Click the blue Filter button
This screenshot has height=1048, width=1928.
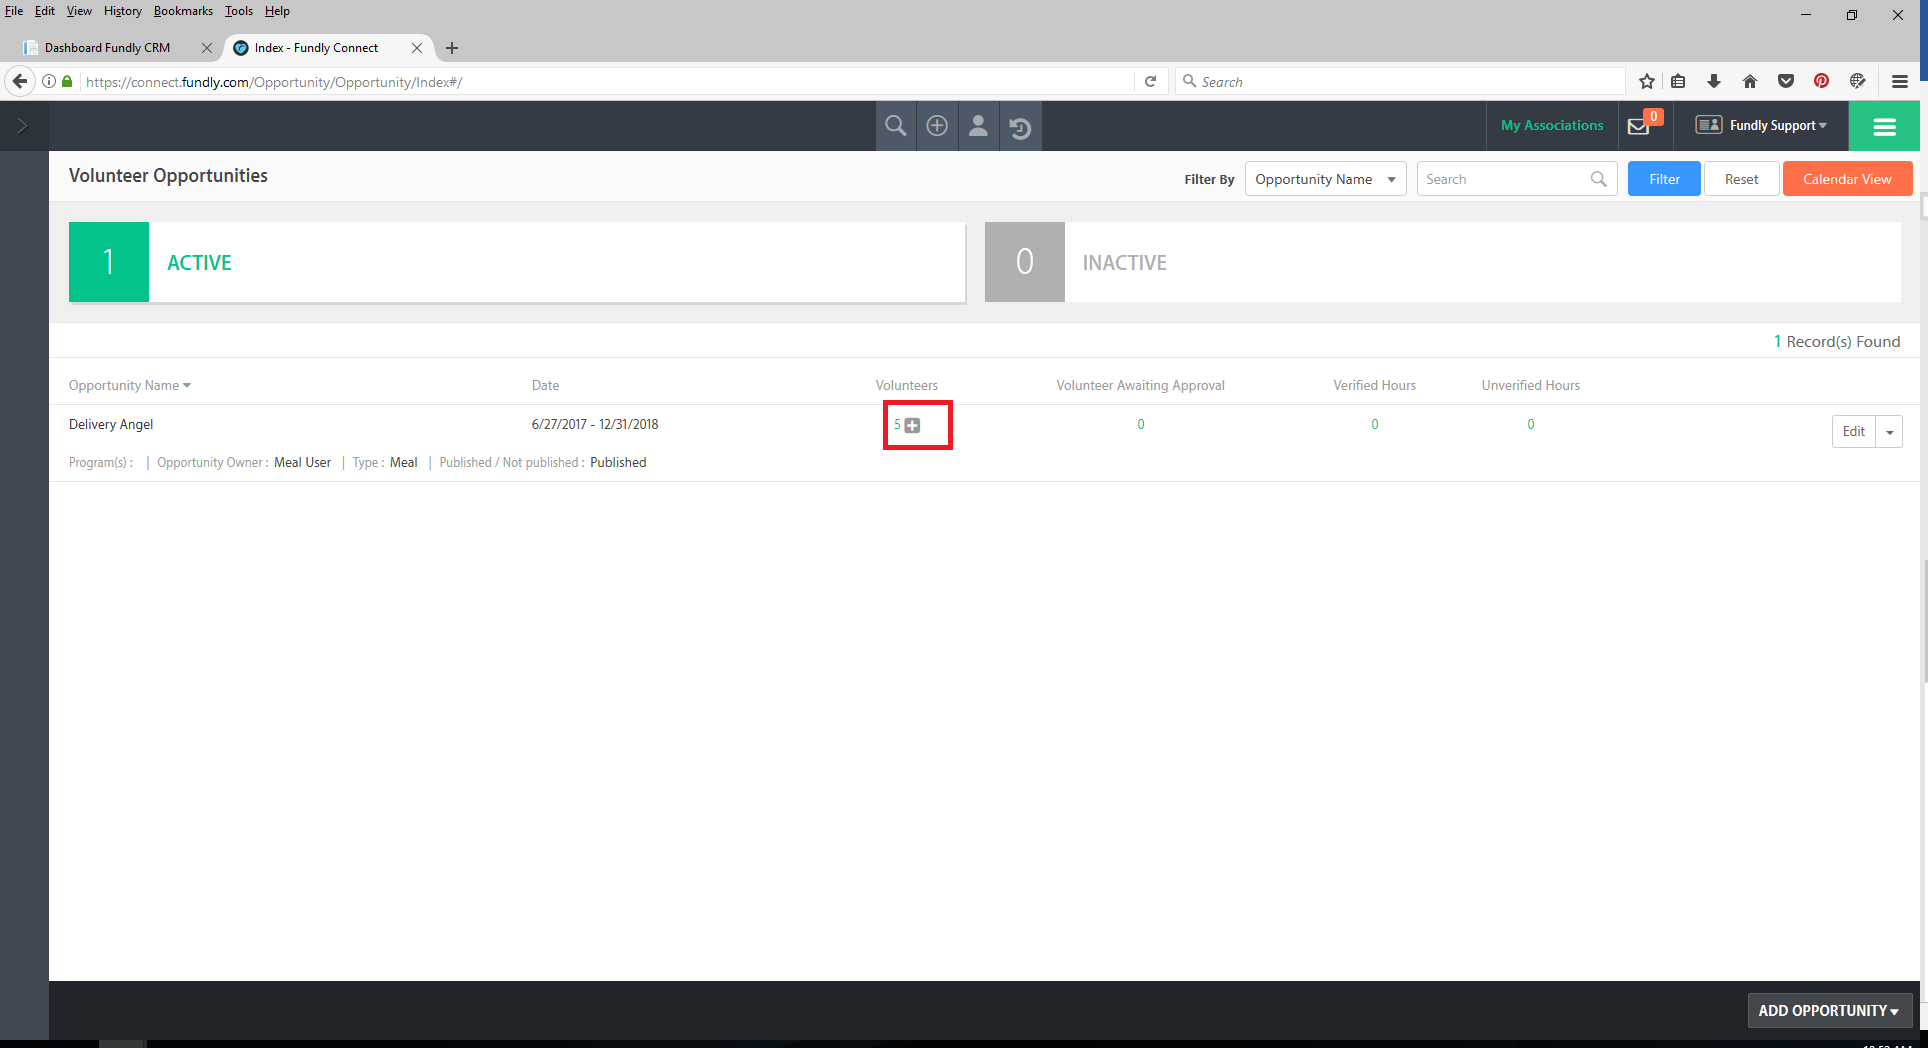1664,179
